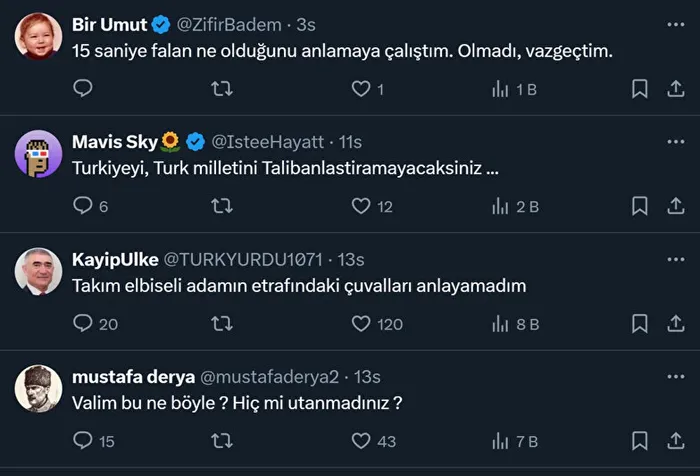700x476 pixels.
Task: Share Mavis Sky's tweet
Action: click(674, 206)
